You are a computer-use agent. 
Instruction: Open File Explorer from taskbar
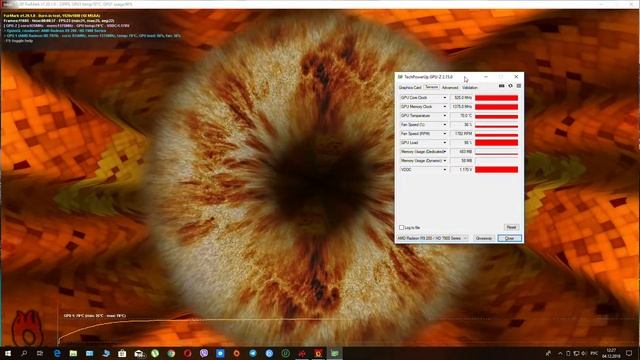(x=73, y=353)
